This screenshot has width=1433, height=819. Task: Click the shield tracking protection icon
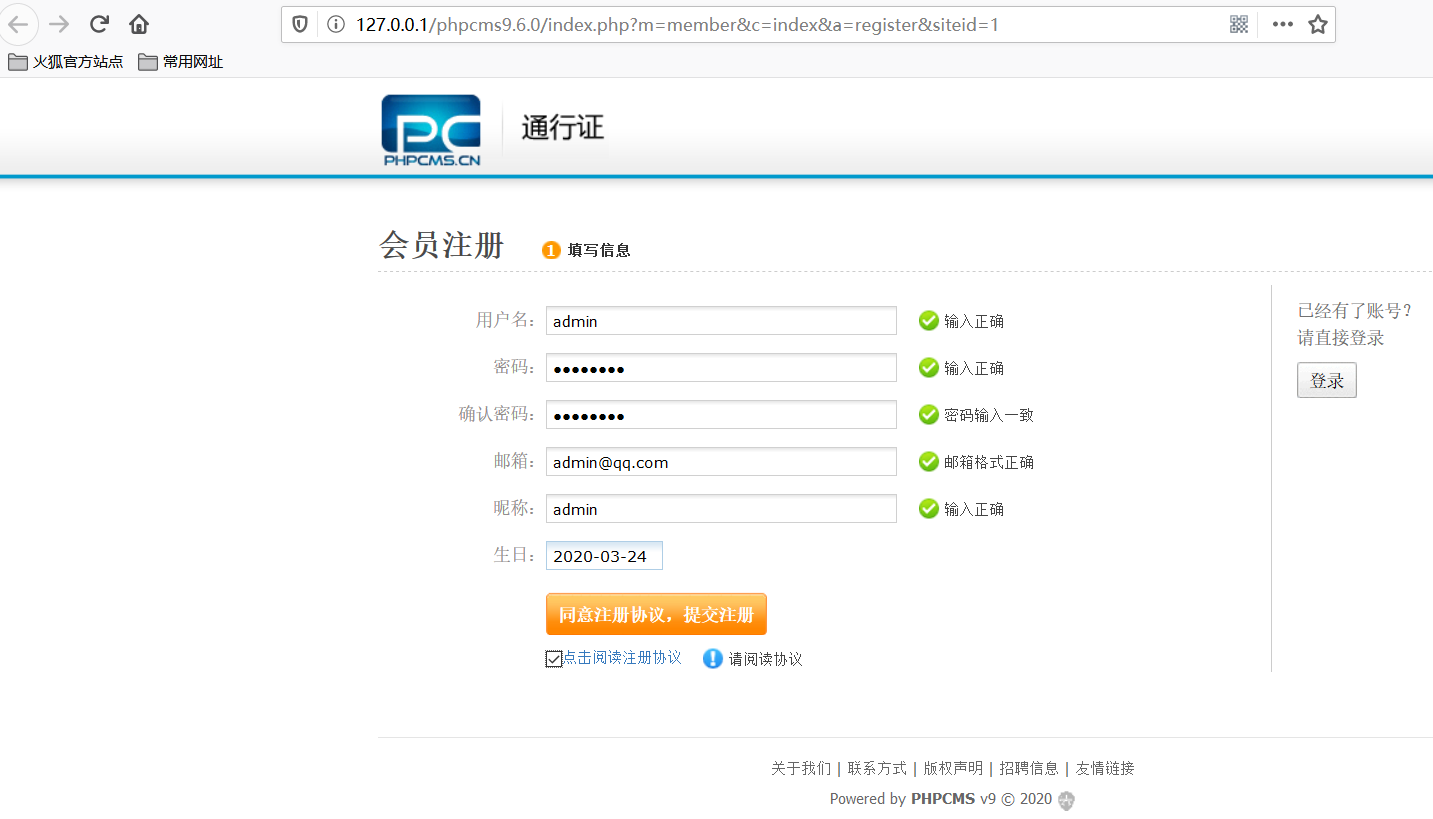click(300, 24)
